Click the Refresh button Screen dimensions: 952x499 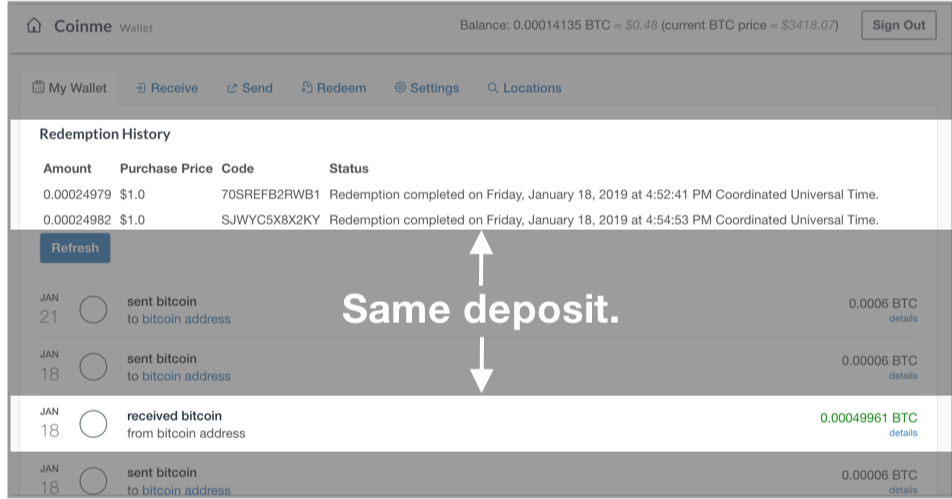(x=75, y=248)
